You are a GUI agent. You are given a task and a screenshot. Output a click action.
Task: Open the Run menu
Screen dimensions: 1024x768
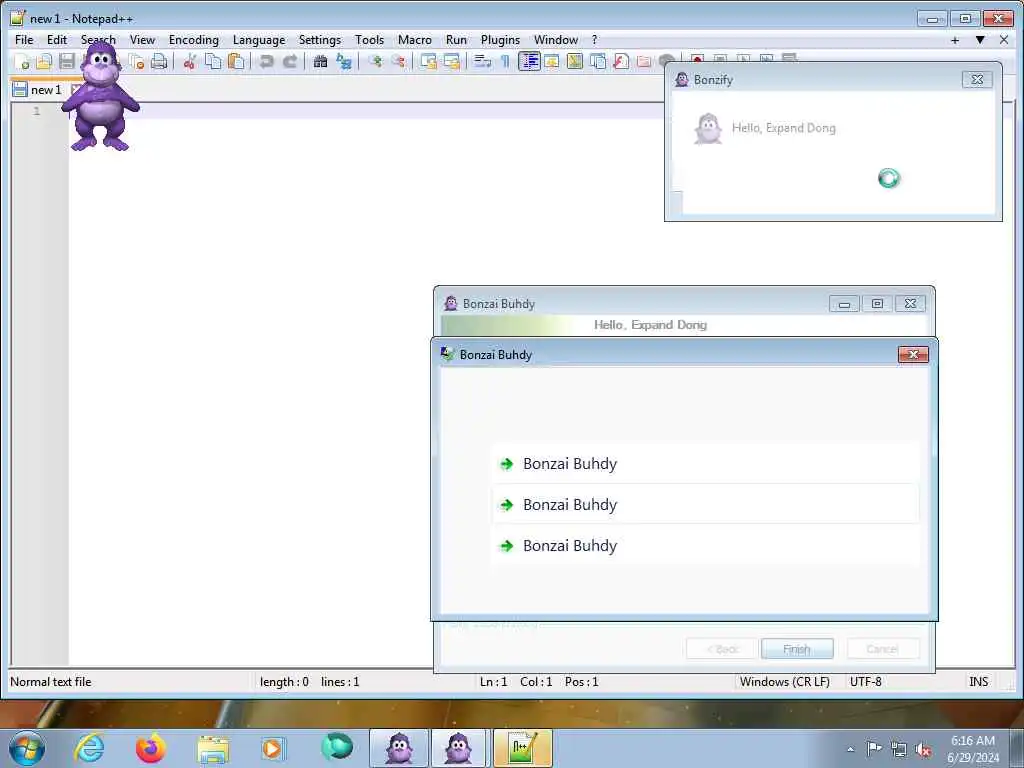tap(456, 40)
